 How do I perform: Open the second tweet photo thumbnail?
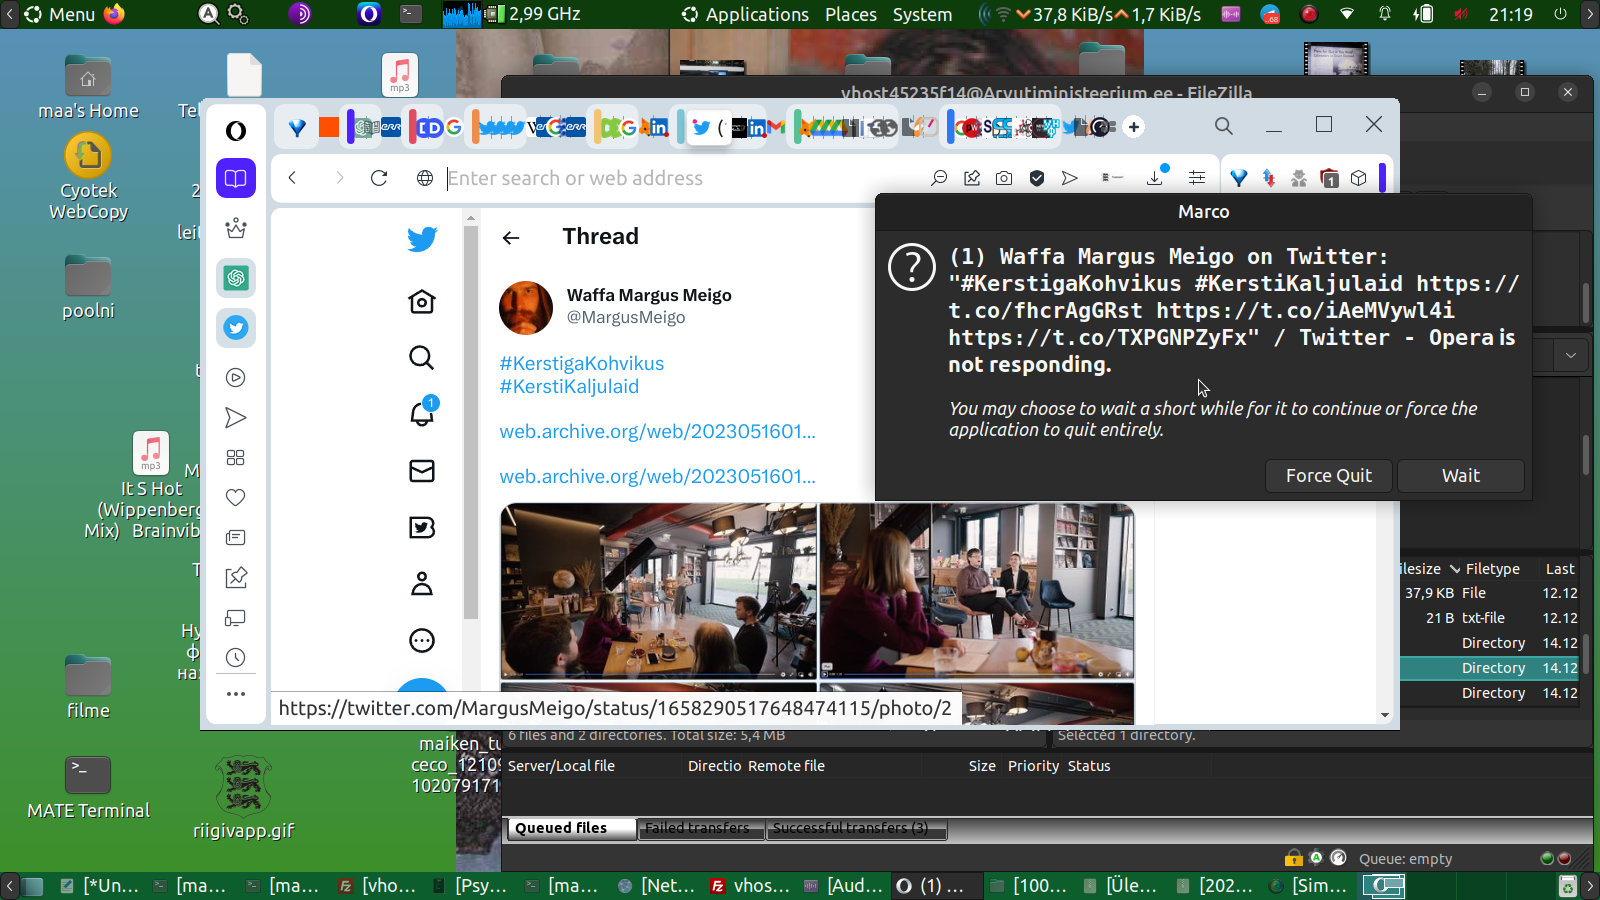tap(977, 591)
